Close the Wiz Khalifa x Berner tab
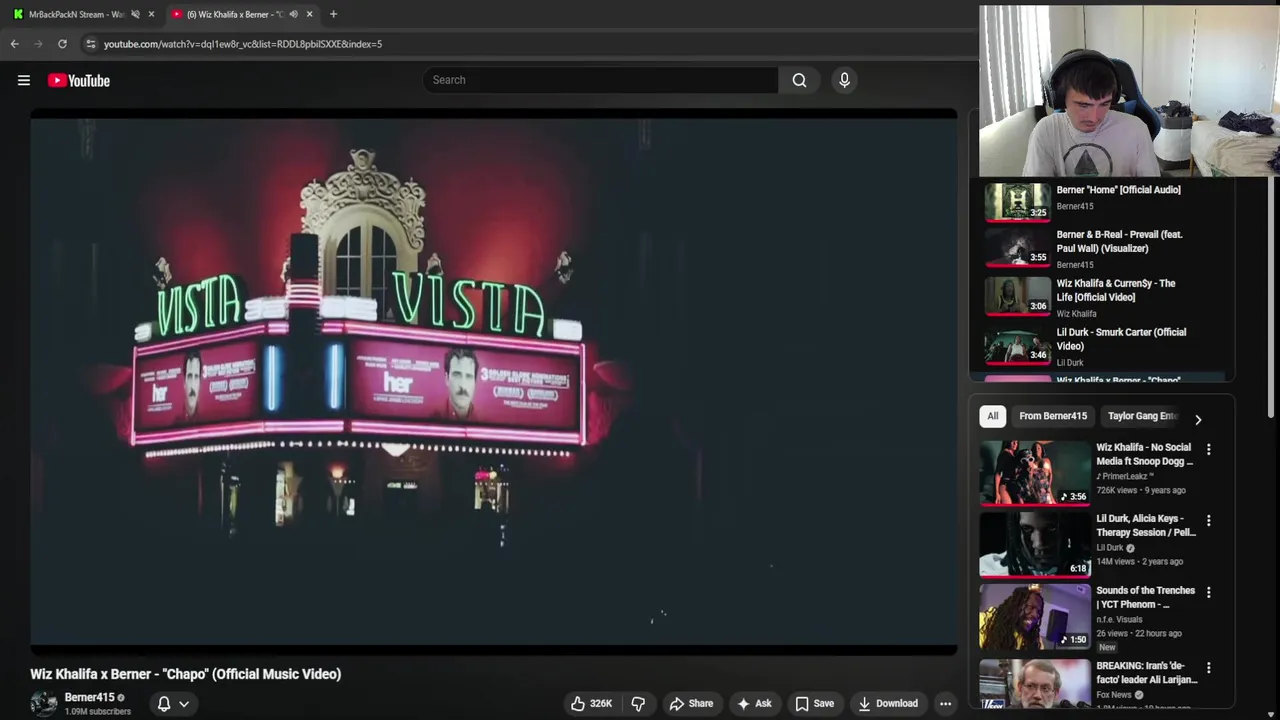This screenshot has height=720, width=1280. 309,14
